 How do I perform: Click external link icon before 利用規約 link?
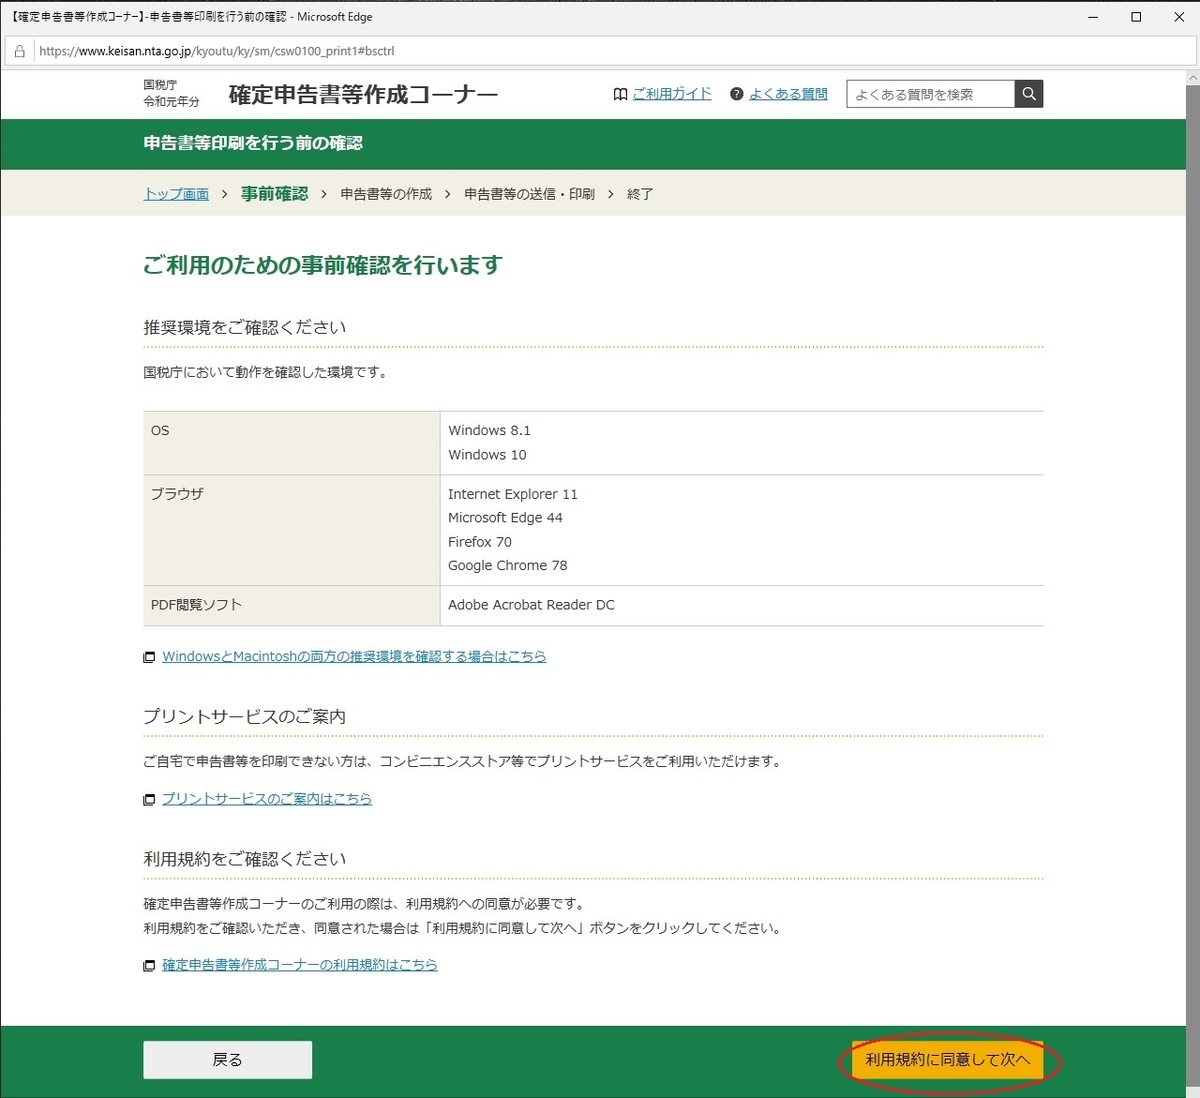[x=149, y=965]
